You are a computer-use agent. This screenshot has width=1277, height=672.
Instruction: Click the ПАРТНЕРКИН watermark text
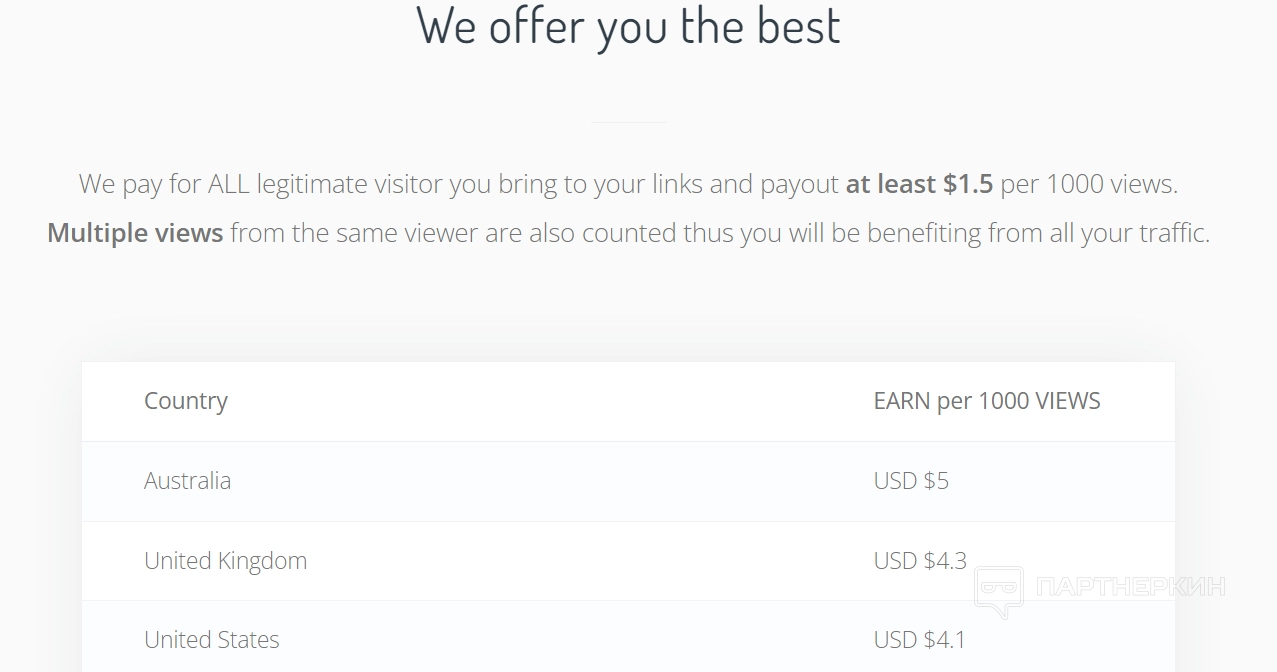tap(1130, 587)
